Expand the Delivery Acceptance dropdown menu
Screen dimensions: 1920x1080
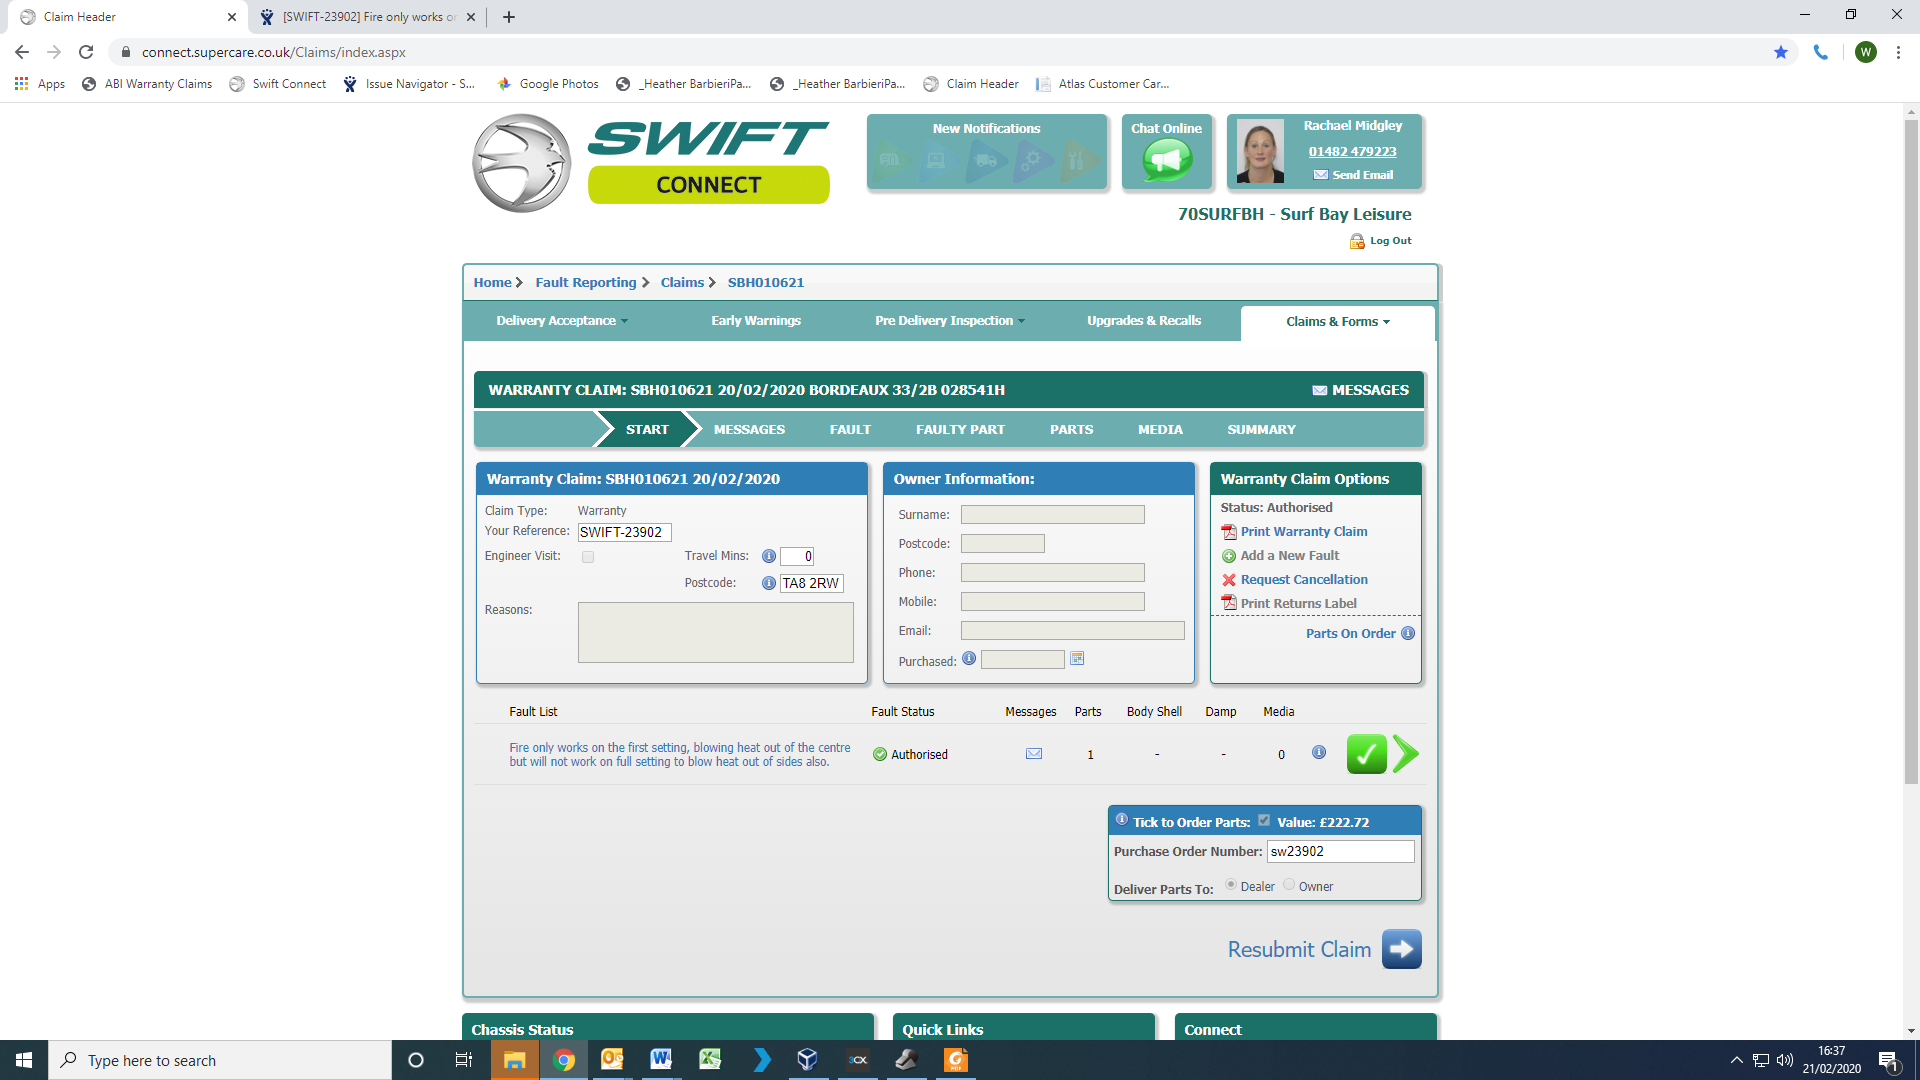[561, 321]
